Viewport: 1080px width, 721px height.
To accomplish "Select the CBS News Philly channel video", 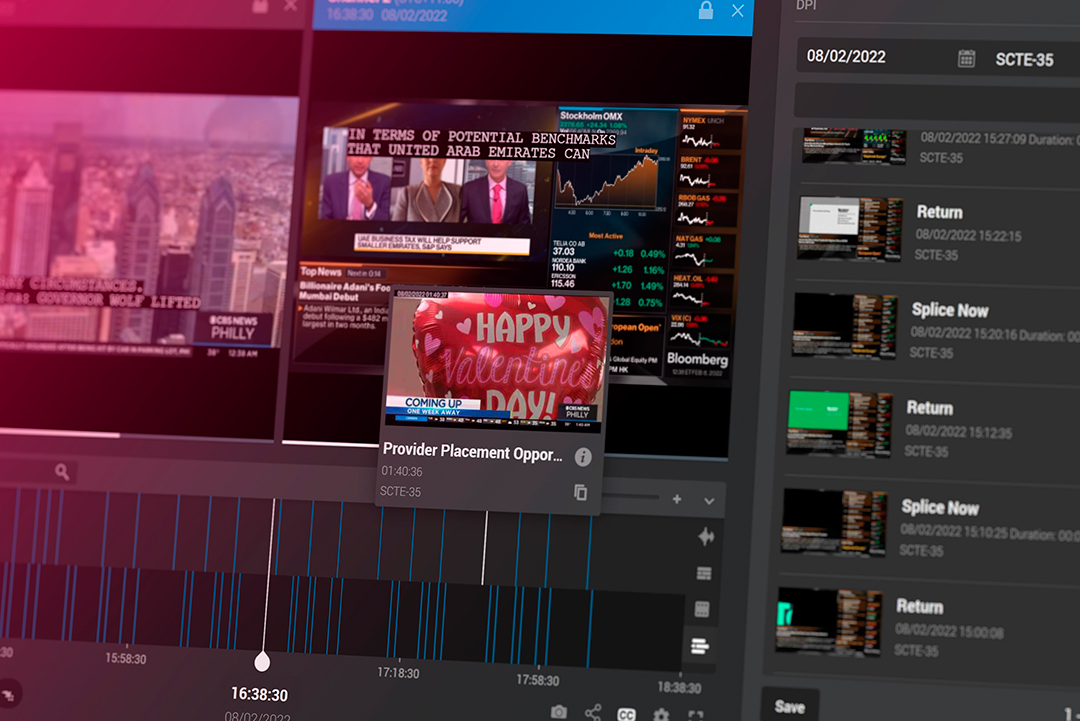I will pyautogui.click(x=143, y=225).
